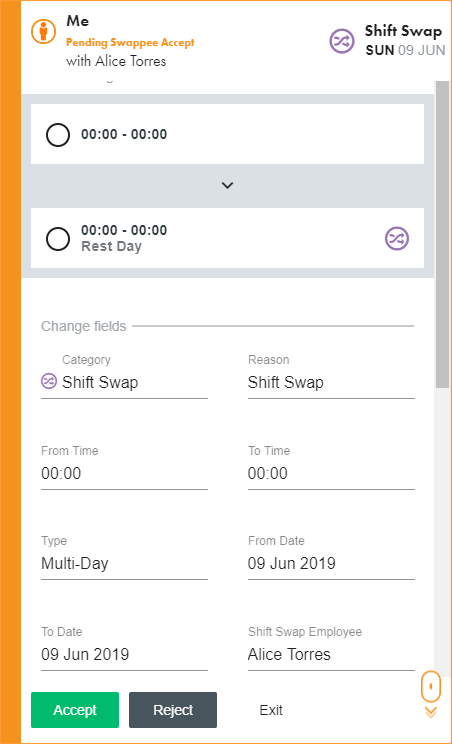Open the Type Multi-Day field
This screenshot has width=452, height=744.
click(124, 564)
